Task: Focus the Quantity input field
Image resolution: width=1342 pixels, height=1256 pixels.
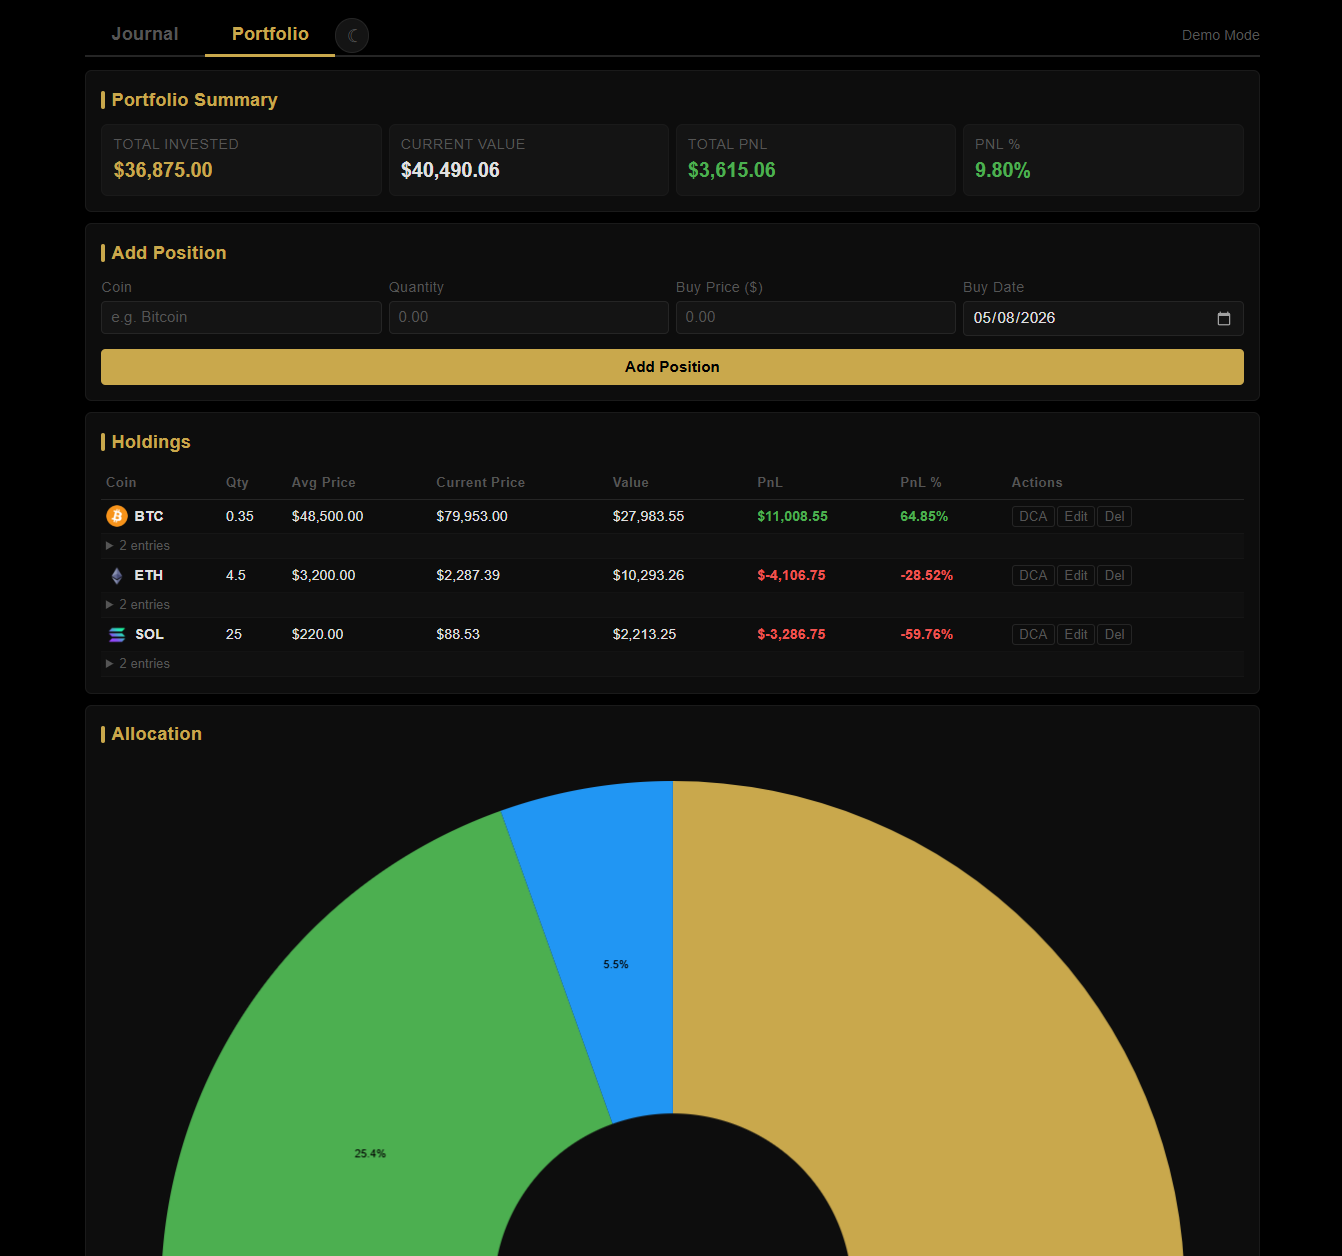Action: point(528,317)
